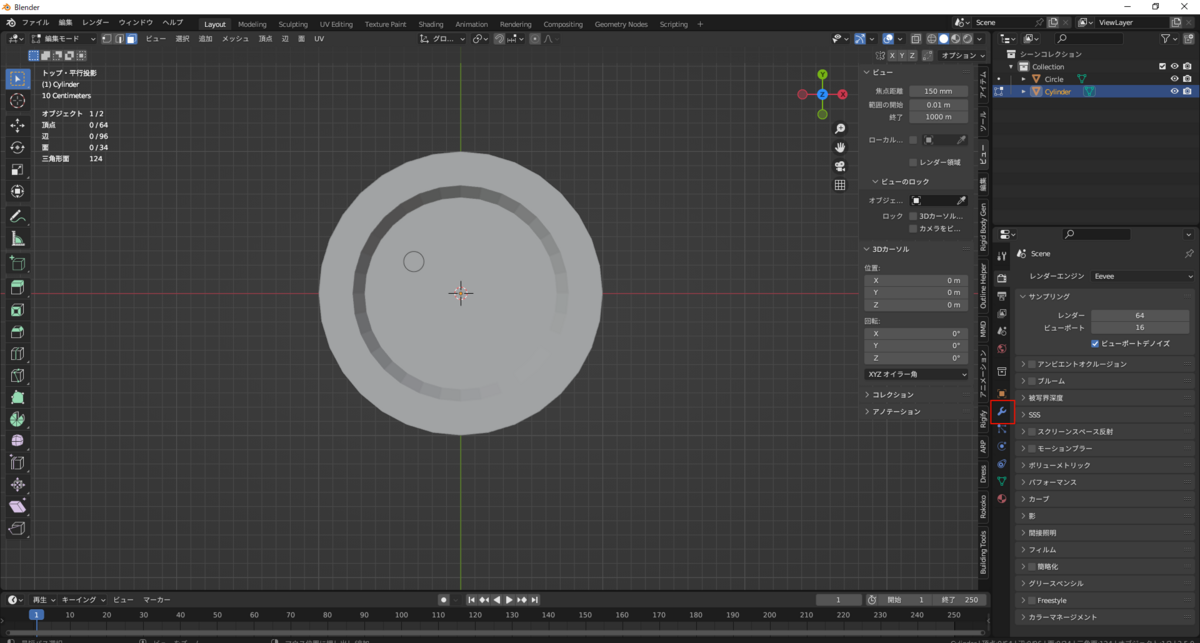The width and height of the screenshot is (1200, 643).
Task: Pick the Transform tool
Action: (17, 191)
